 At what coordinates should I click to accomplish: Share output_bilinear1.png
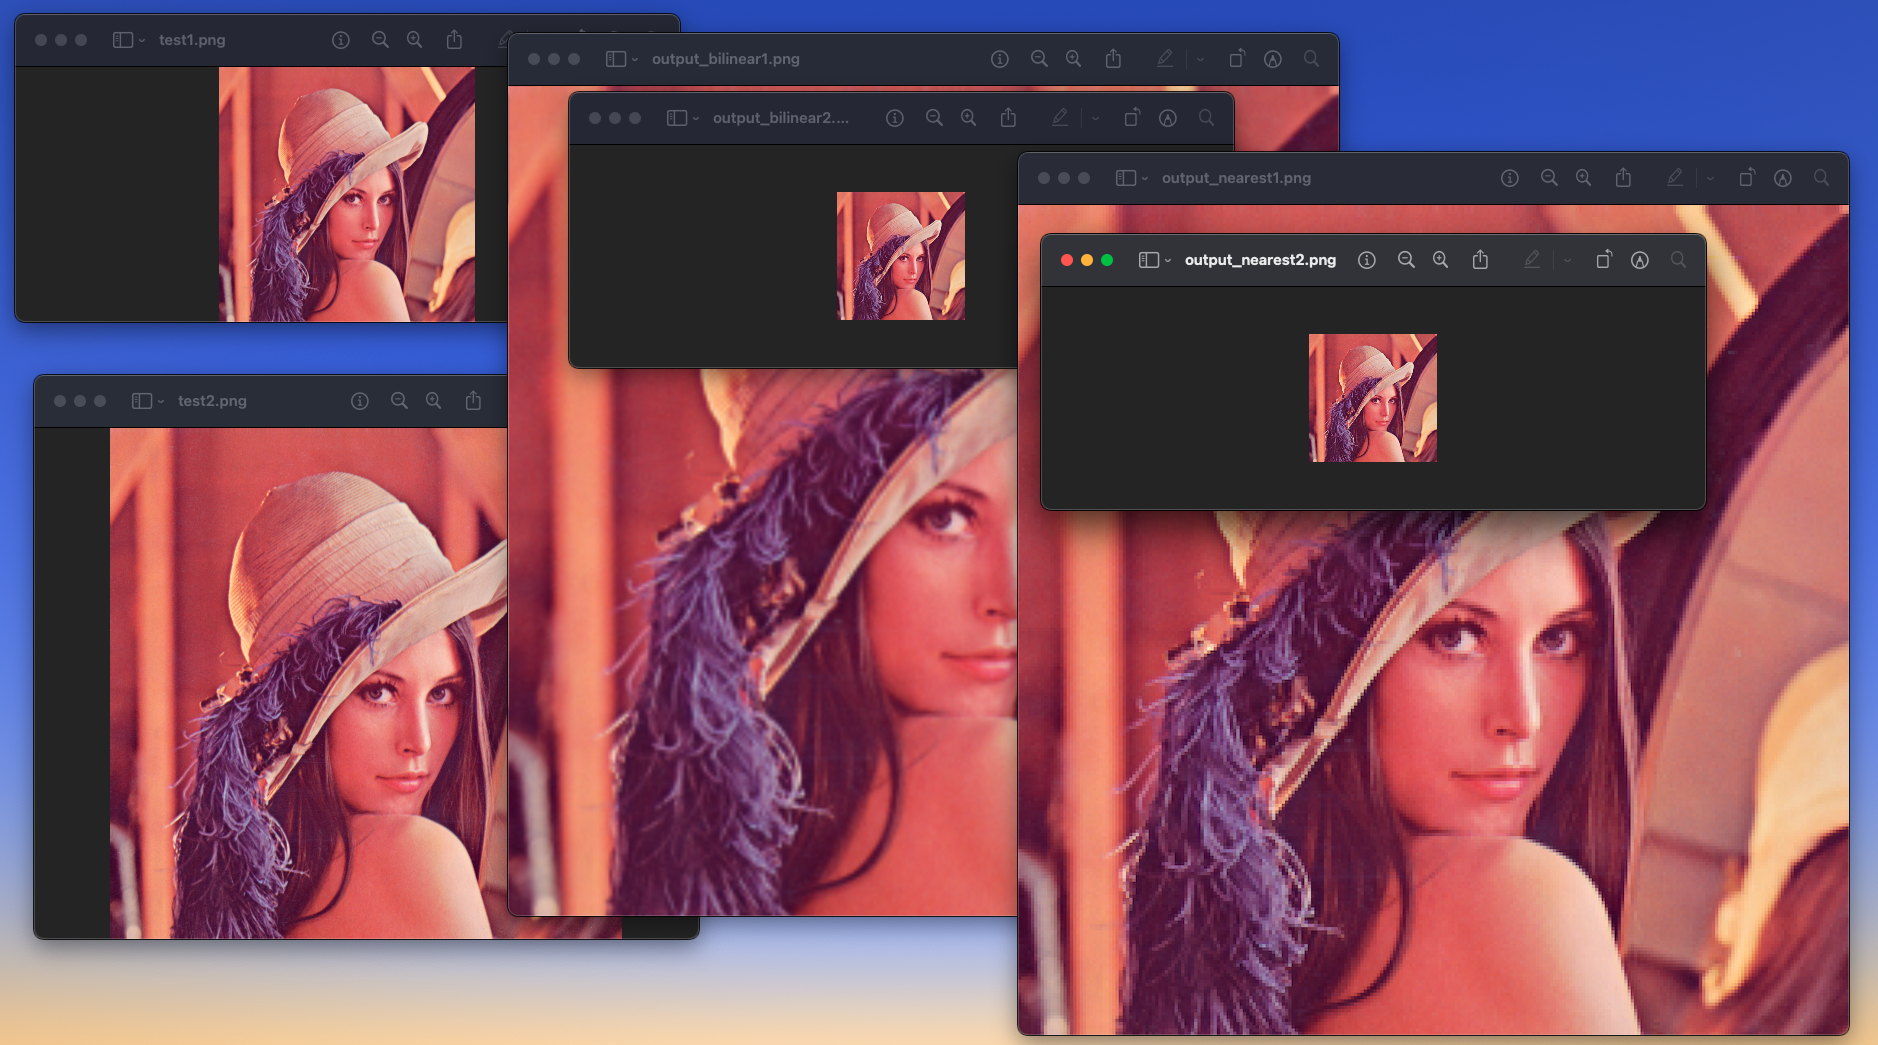pyautogui.click(x=1113, y=58)
